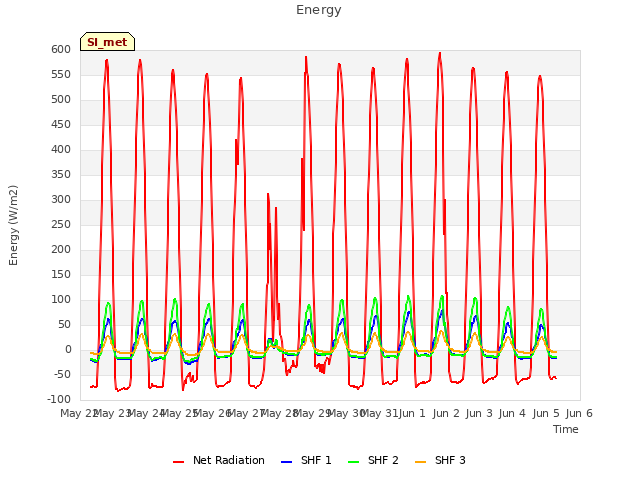Click the 550 y-axis tick label

click(x=61, y=75)
